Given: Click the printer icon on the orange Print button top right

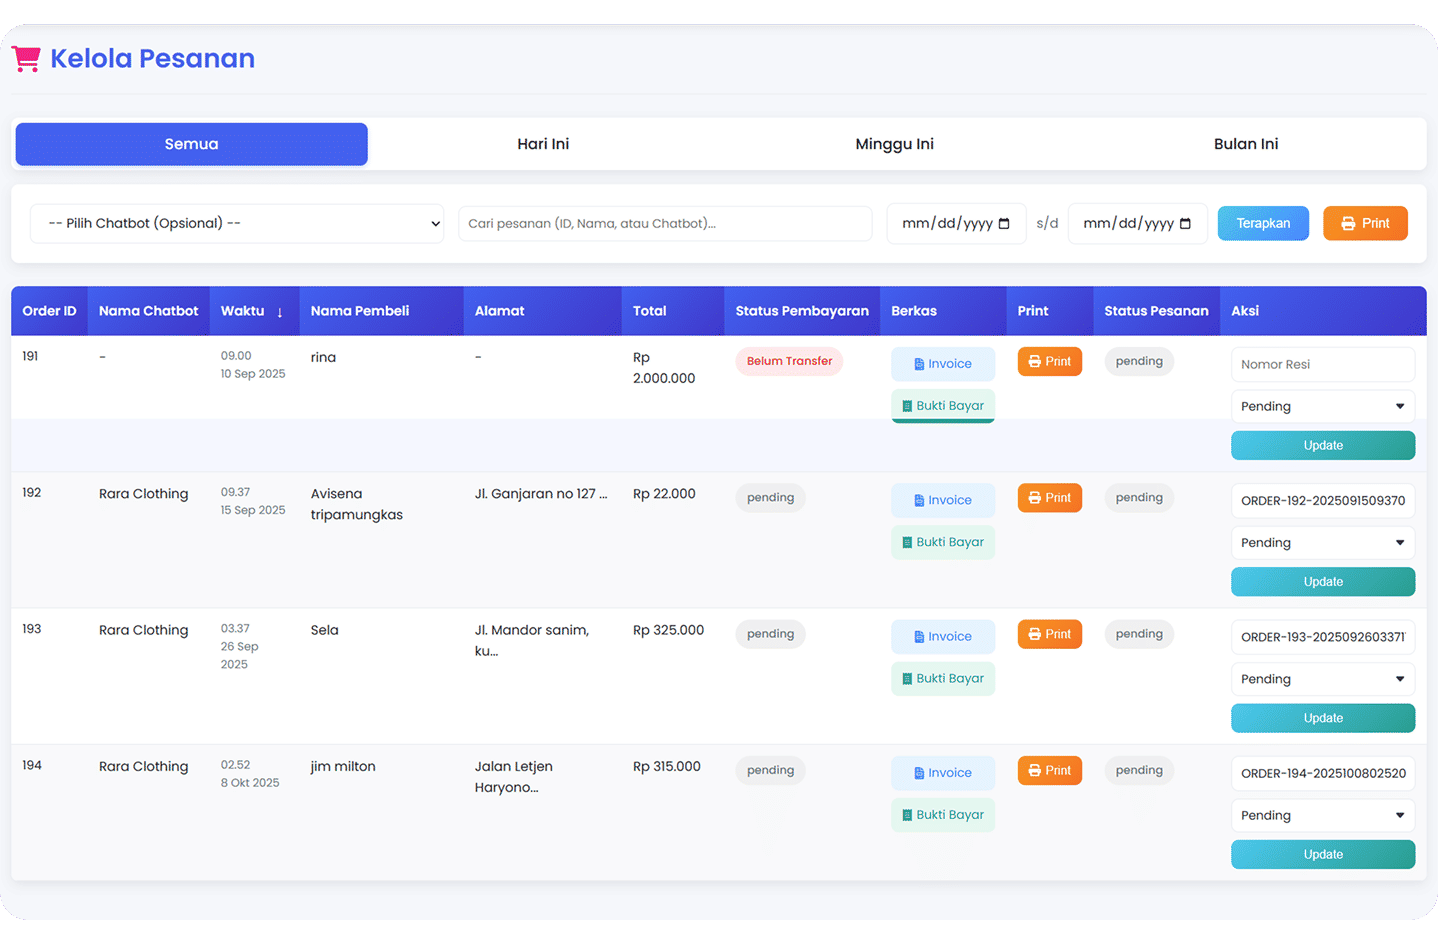Looking at the screenshot, I should pyautogui.click(x=1350, y=223).
